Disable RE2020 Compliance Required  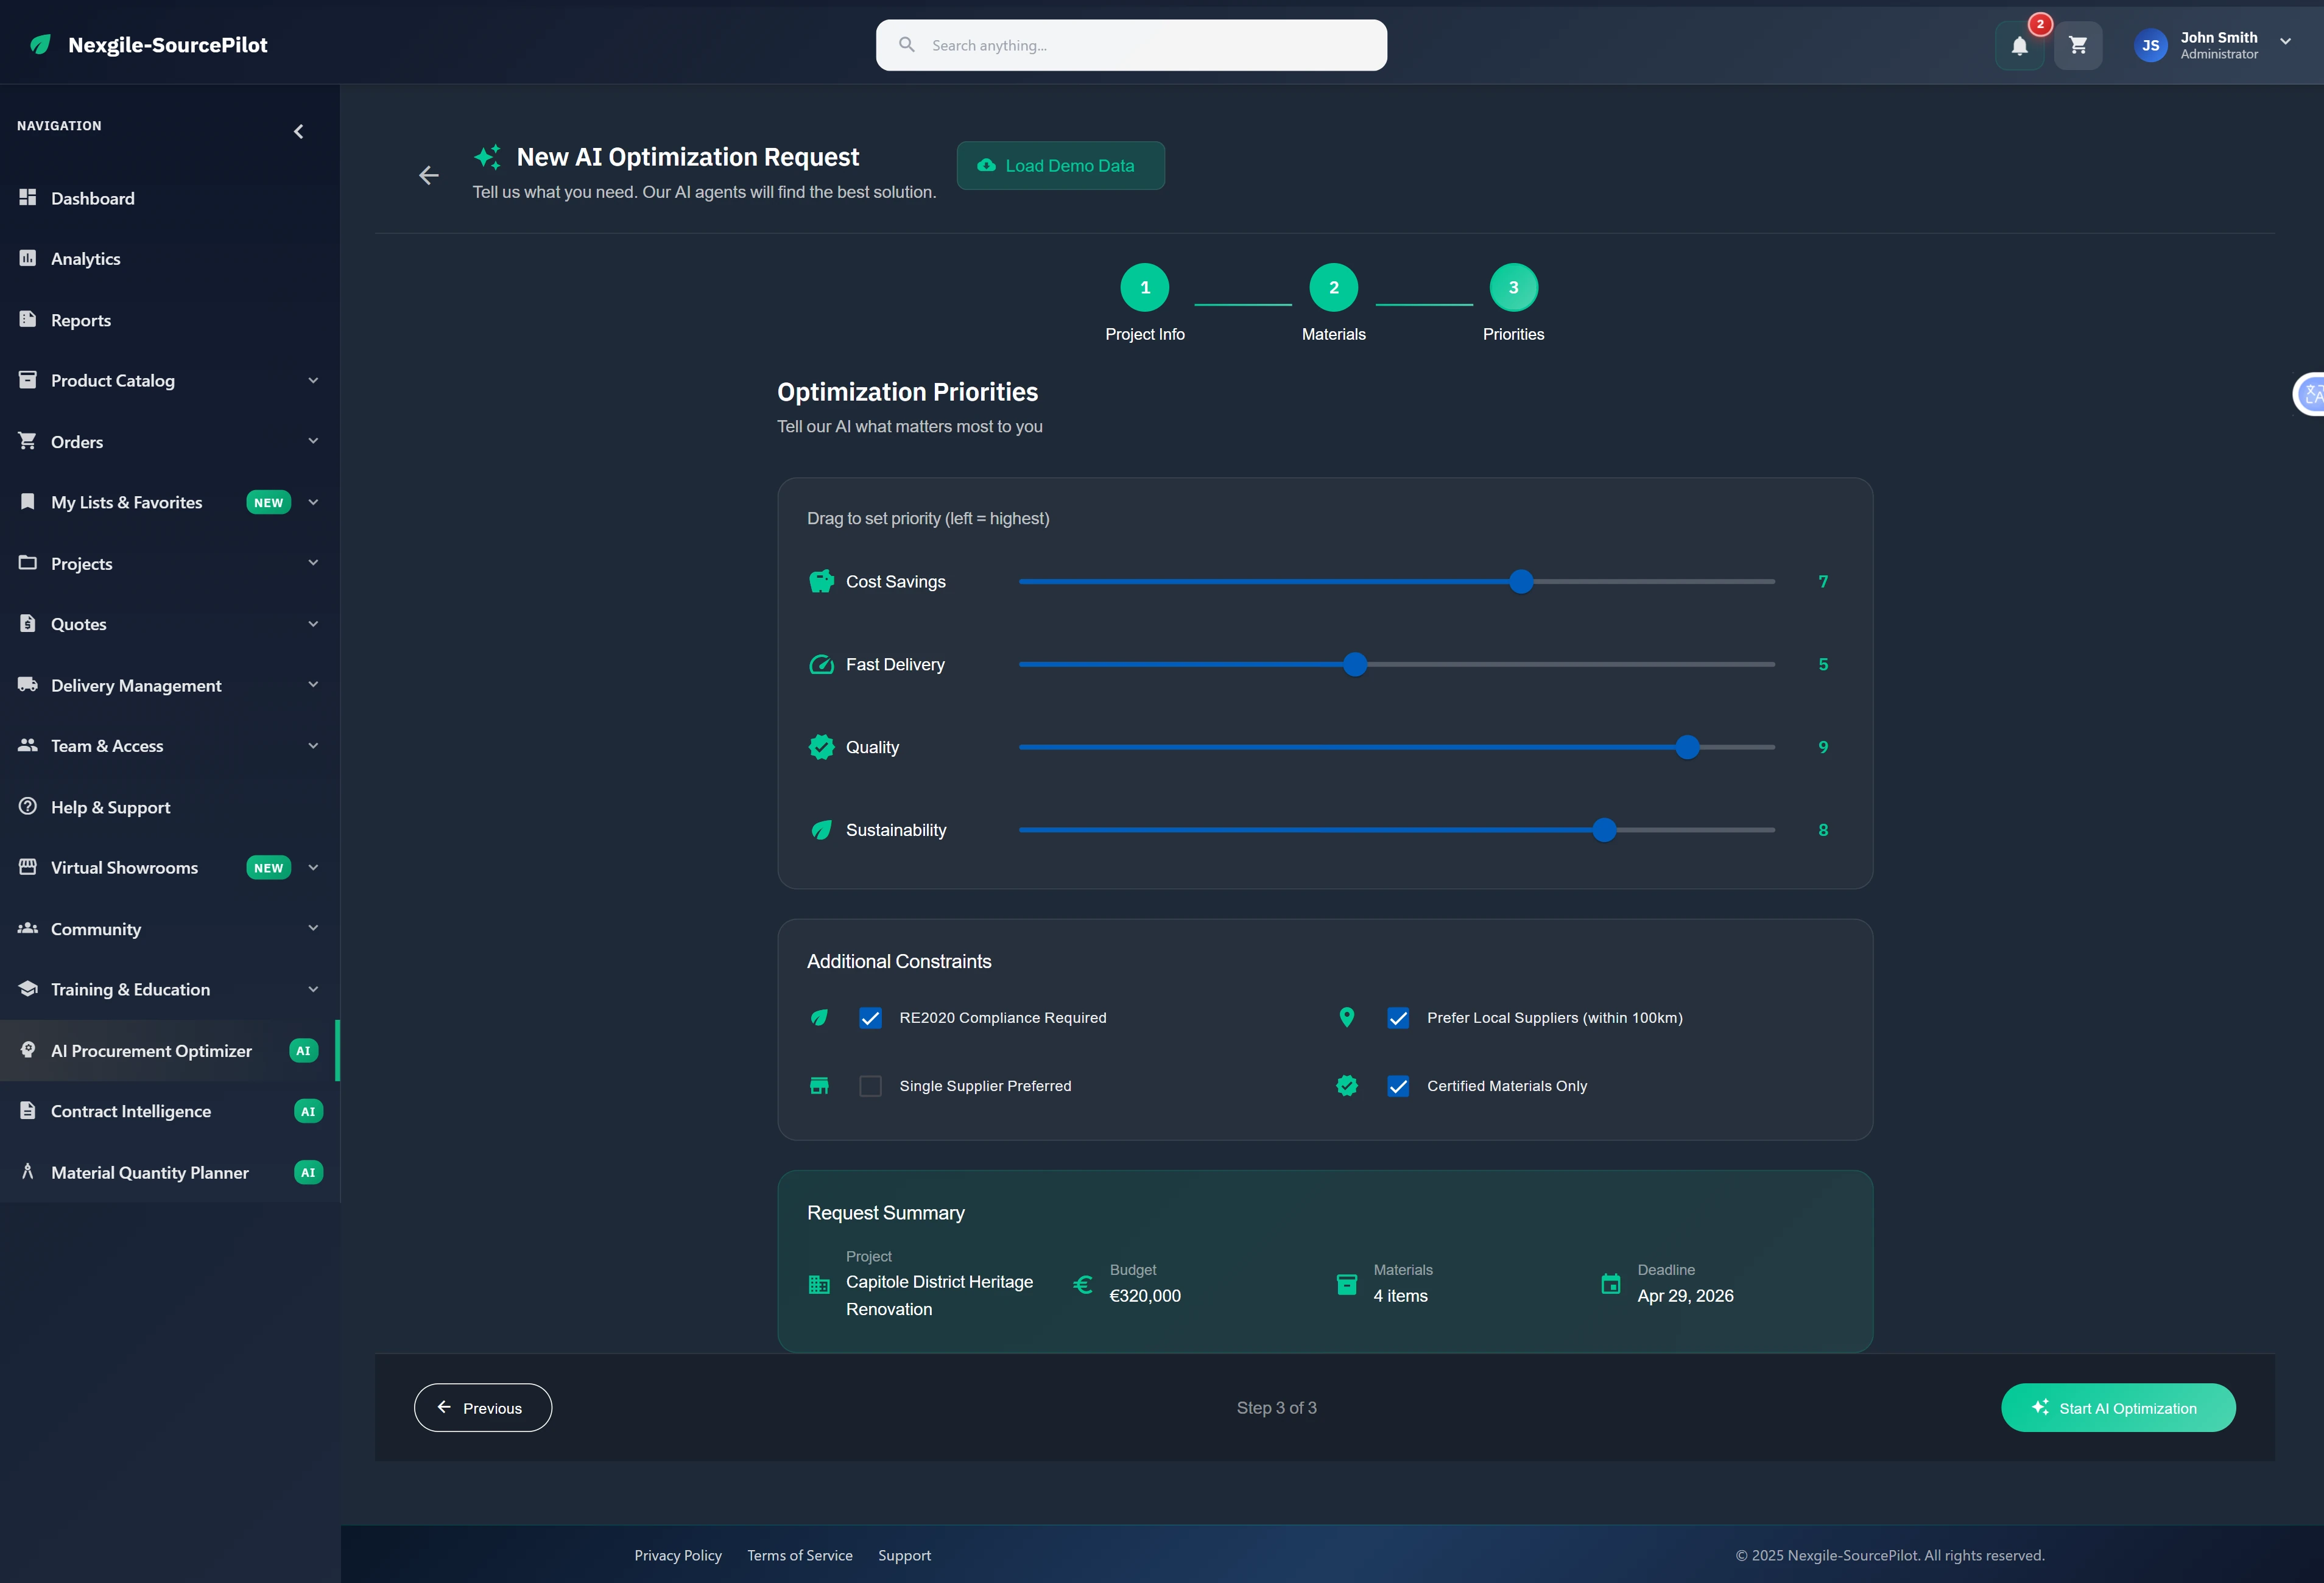pyautogui.click(x=870, y=1018)
